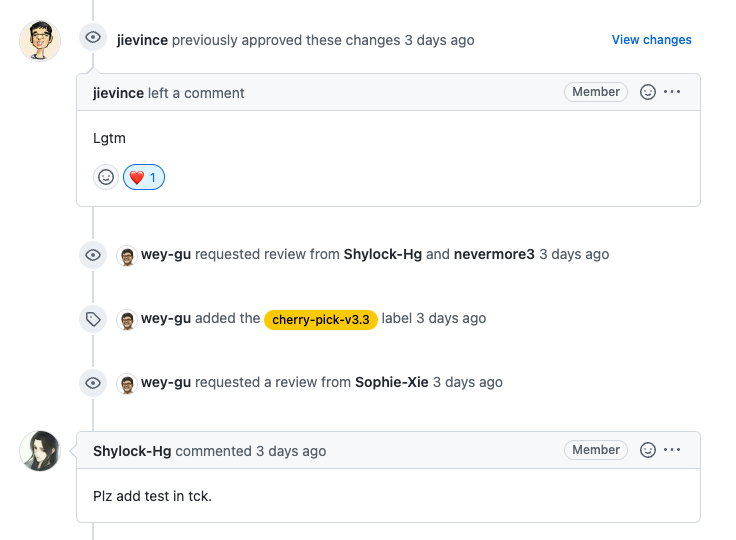Open wey-gu avatar on label added line
This screenshot has height=540, width=736.
click(127, 320)
